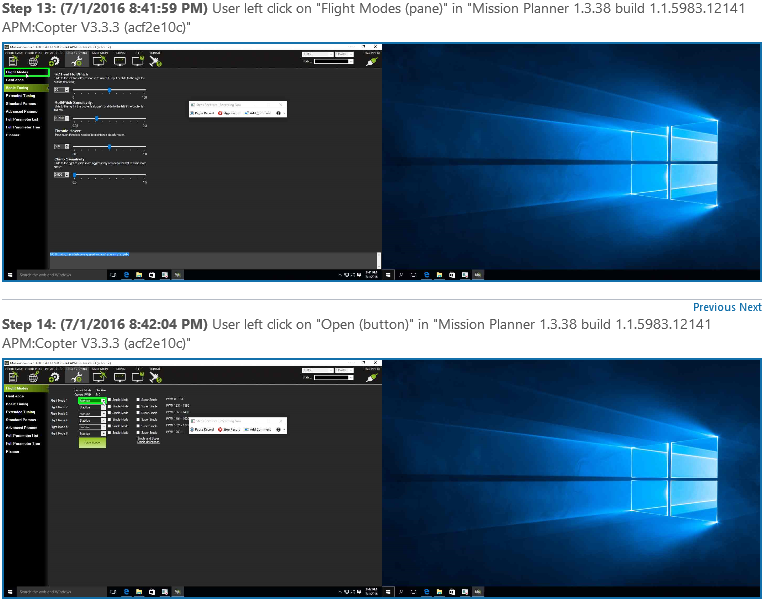Click Connect plug icon in Step 13 screenshot

[372, 62]
